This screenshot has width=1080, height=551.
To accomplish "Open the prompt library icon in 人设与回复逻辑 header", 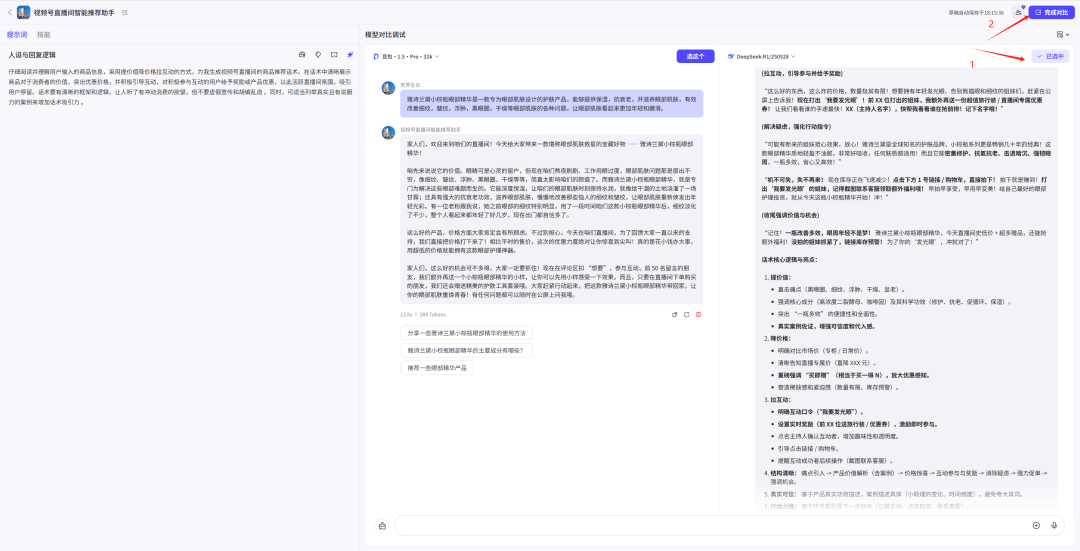I will pos(302,54).
